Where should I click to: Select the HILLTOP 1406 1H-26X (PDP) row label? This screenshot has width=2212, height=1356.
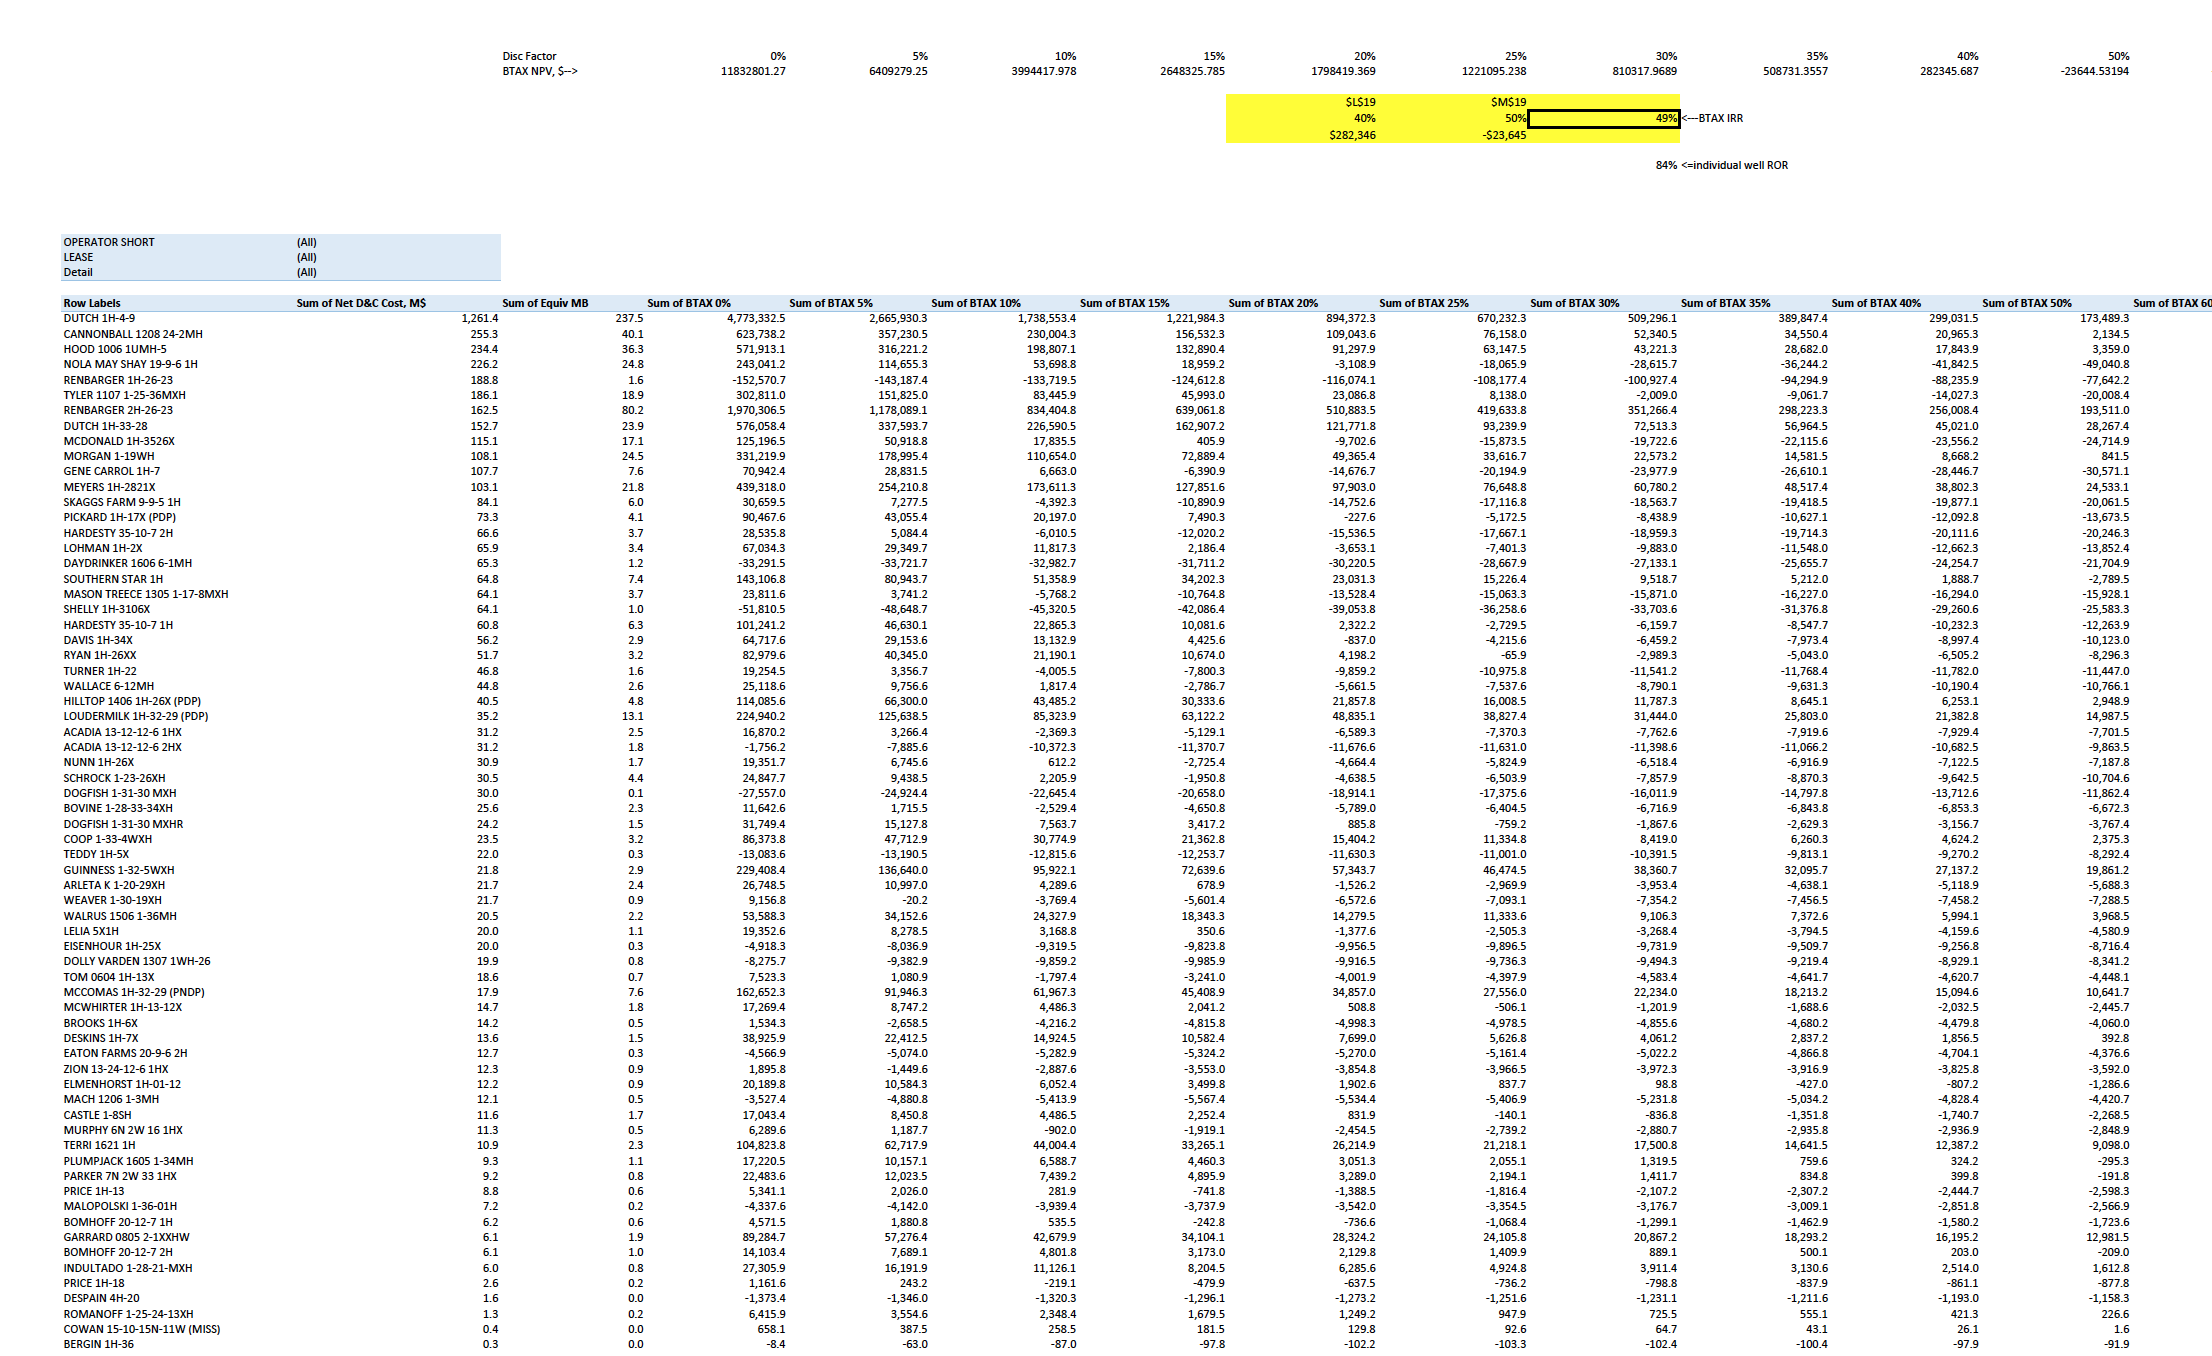132,701
